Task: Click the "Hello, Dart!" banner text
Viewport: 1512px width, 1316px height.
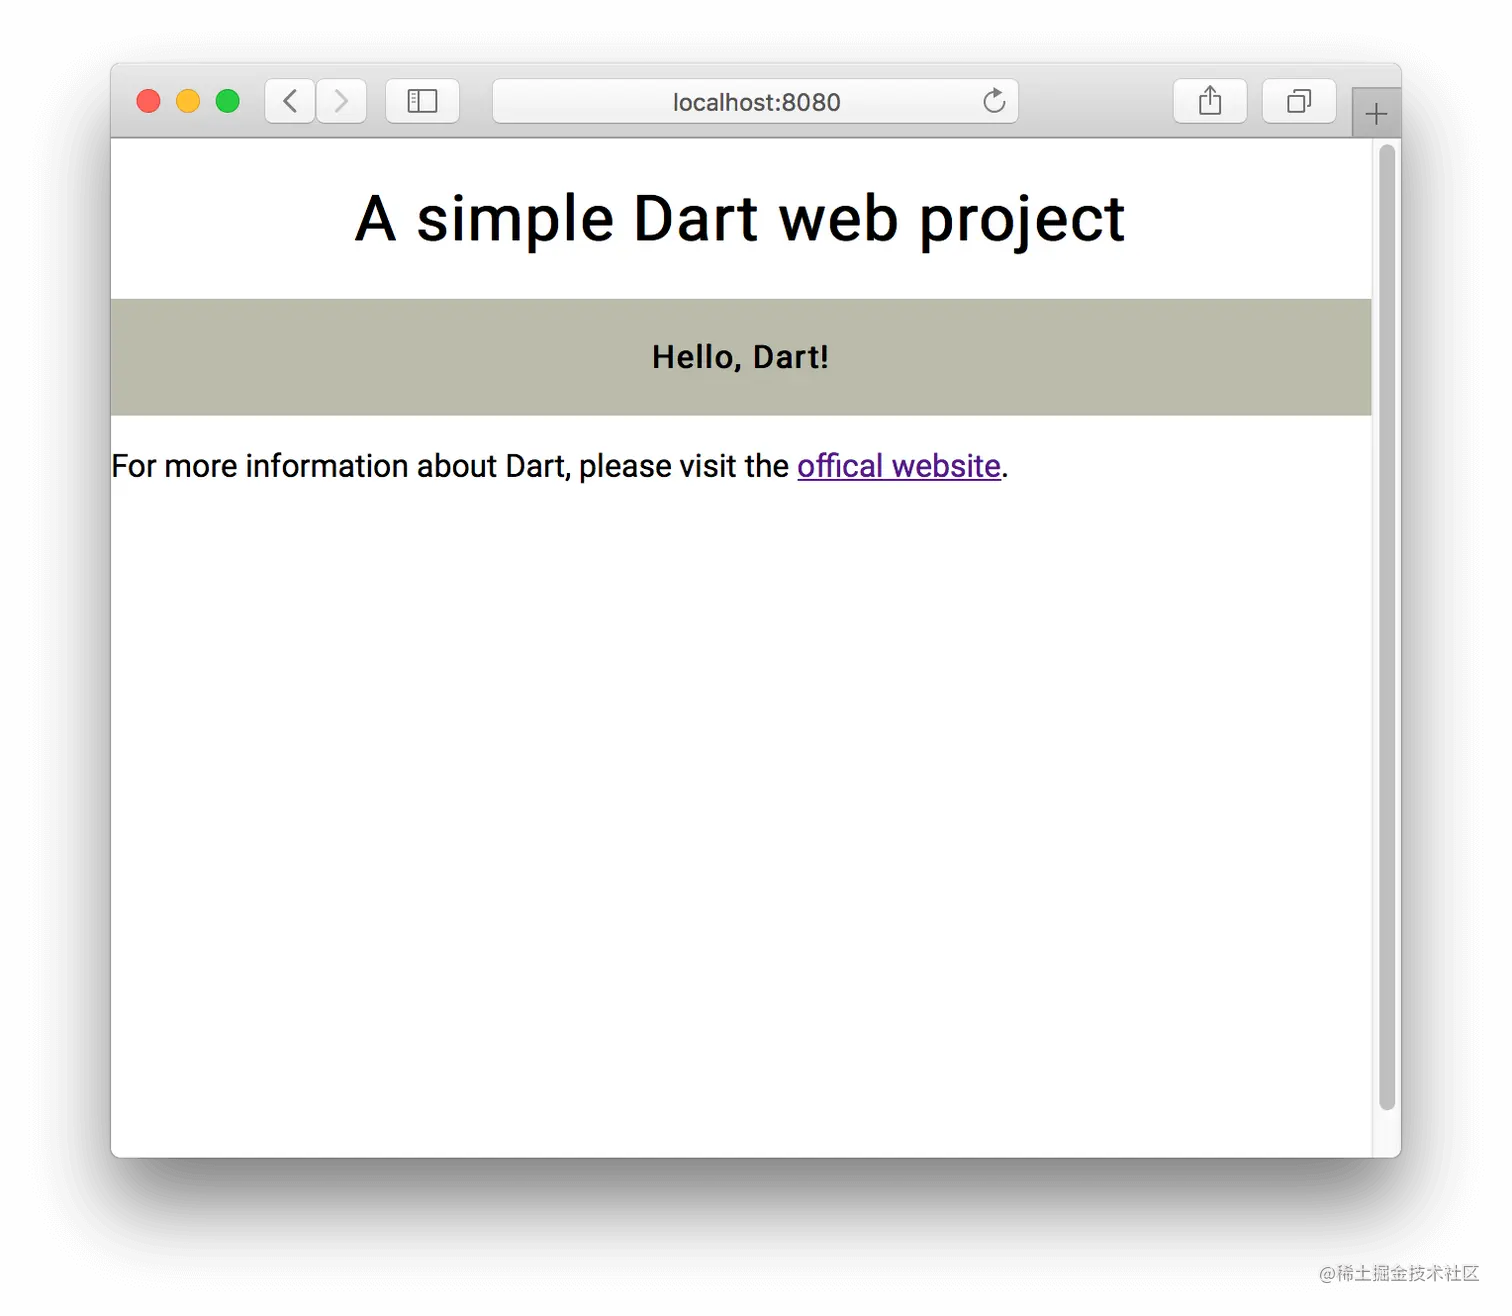Action: (x=740, y=357)
